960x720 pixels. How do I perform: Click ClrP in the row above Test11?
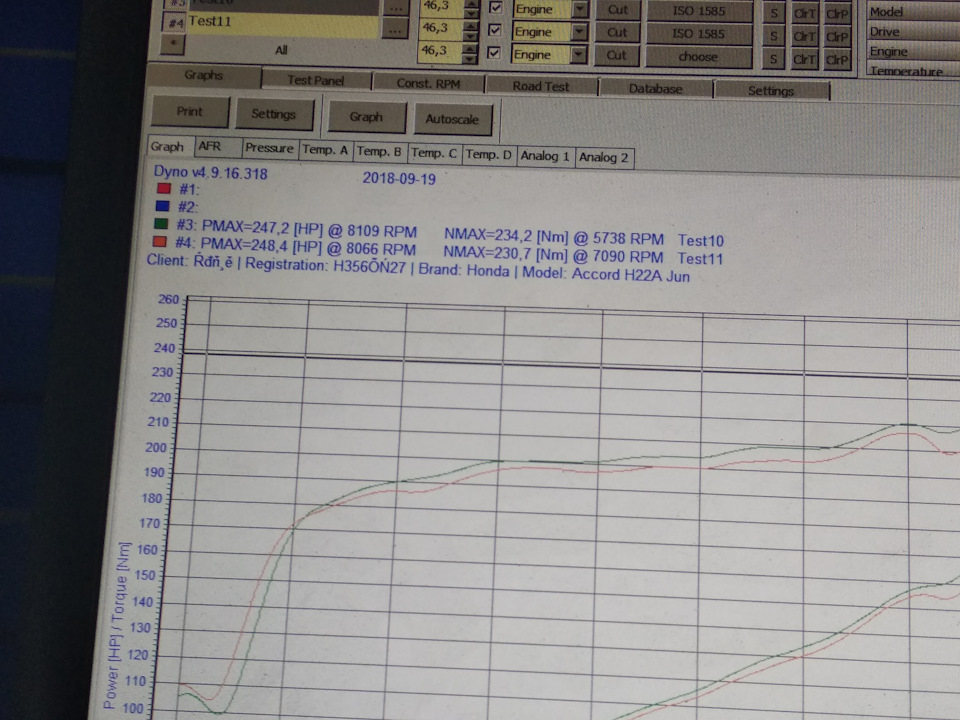(x=838, y=15)
